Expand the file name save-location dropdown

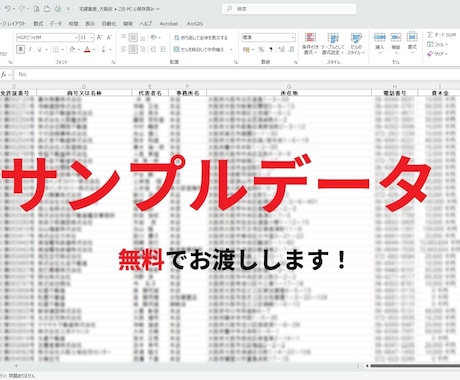point(158,9)
